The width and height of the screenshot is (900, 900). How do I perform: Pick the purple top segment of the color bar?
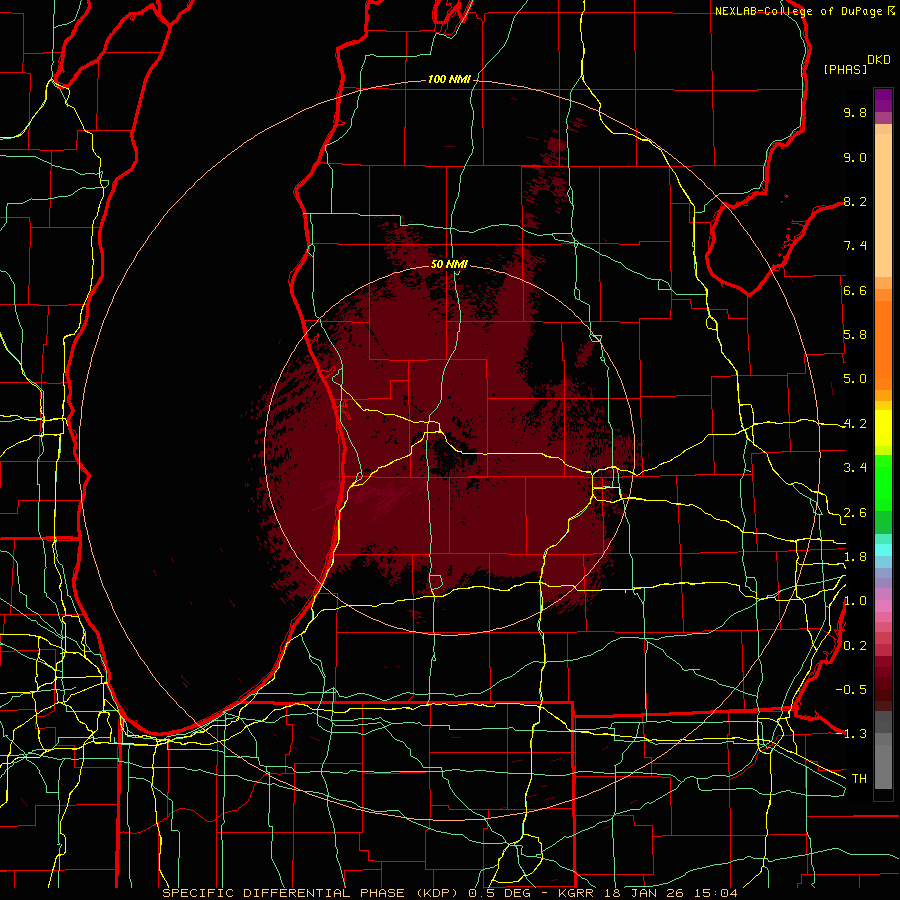(883, 100)
